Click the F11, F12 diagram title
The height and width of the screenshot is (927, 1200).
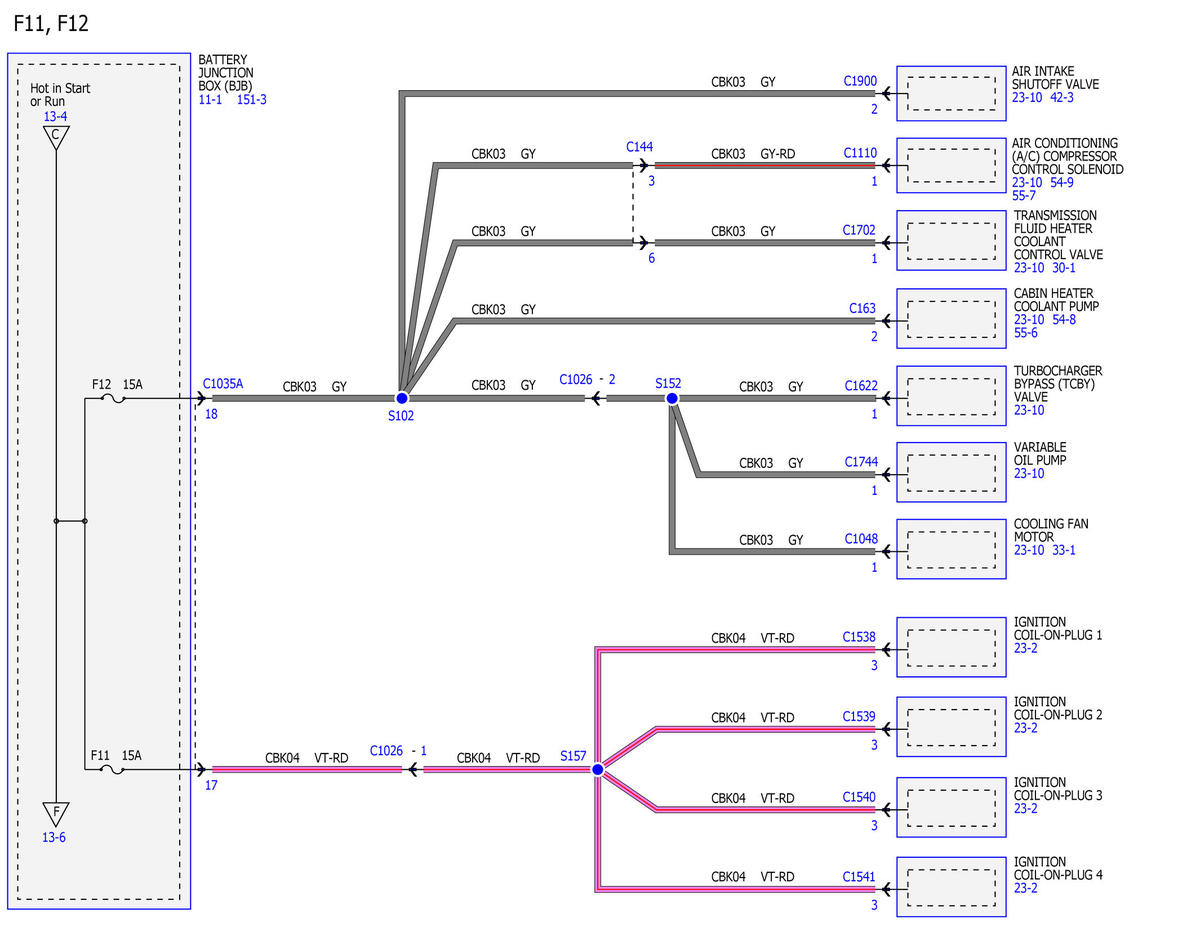(x=51, y=23)
